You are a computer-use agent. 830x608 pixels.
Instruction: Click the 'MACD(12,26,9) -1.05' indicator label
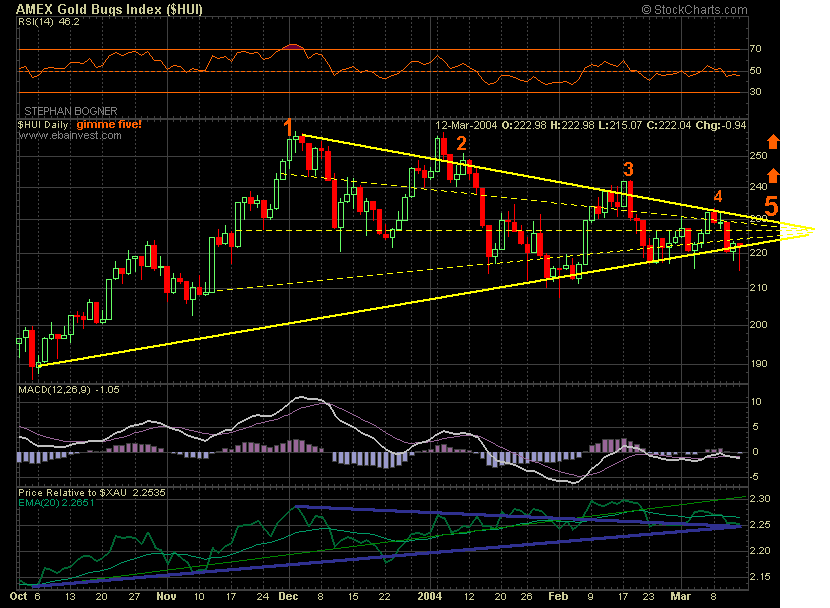point(69,390)
